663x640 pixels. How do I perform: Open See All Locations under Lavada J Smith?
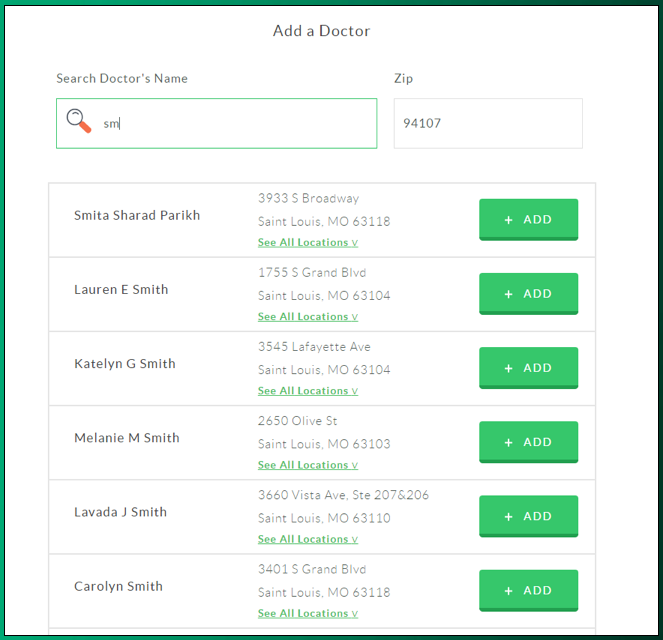point(307,539)
